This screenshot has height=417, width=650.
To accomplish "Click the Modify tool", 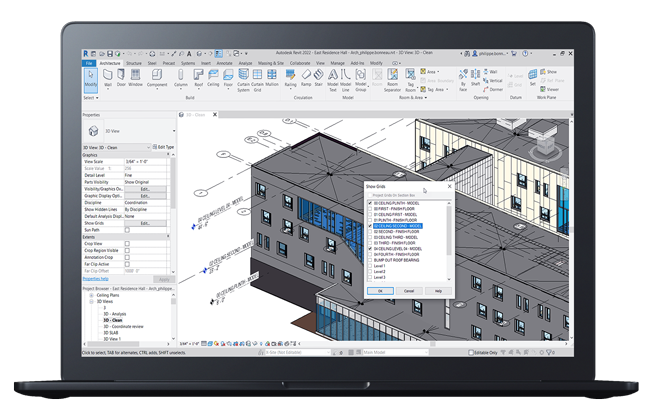I will (91, 78).
